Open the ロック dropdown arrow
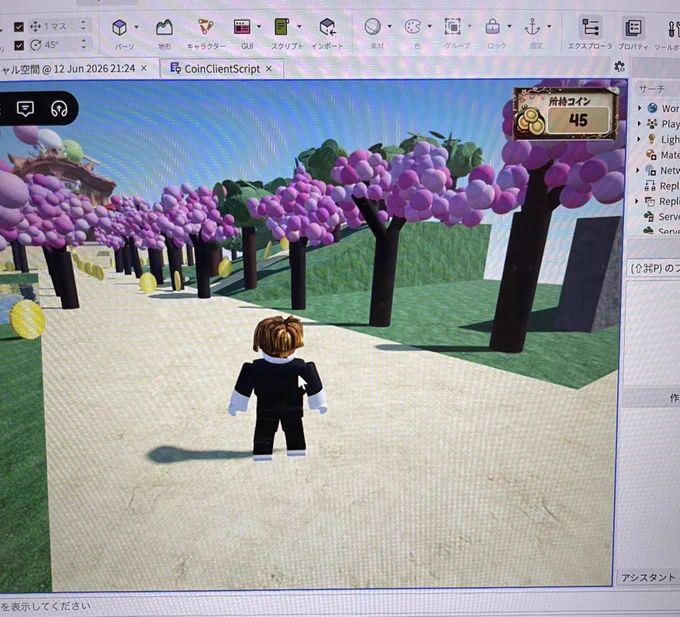Viewport: 680px width, 617px height. pos(509,26)
